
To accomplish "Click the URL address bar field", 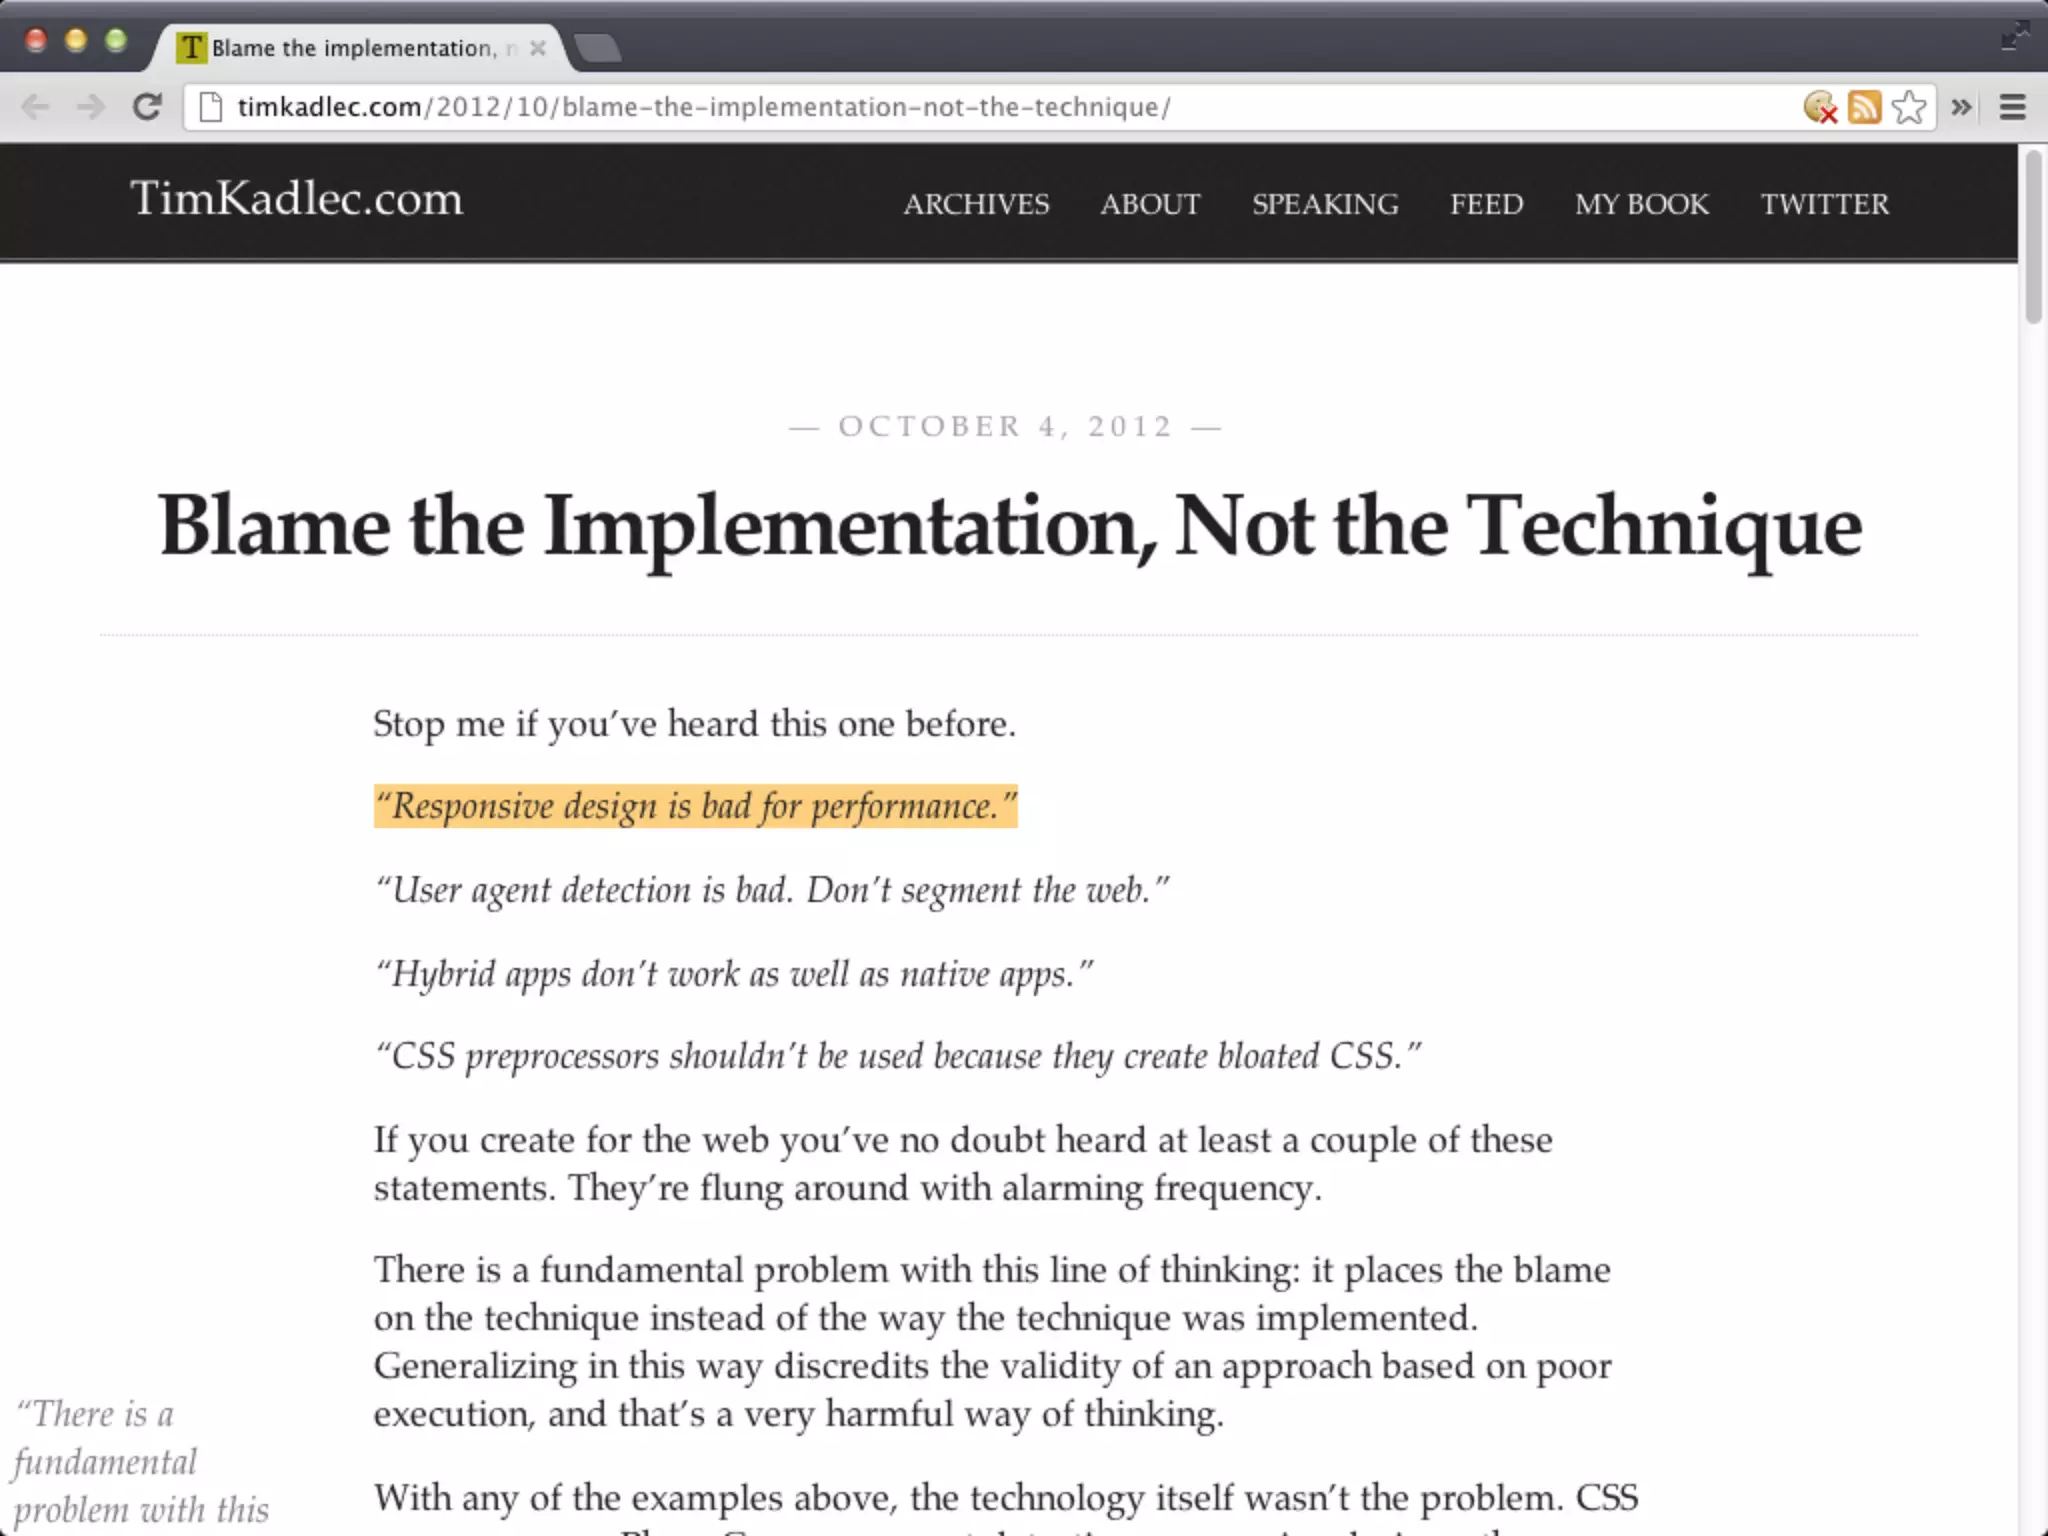I will (x=900, y=107).
